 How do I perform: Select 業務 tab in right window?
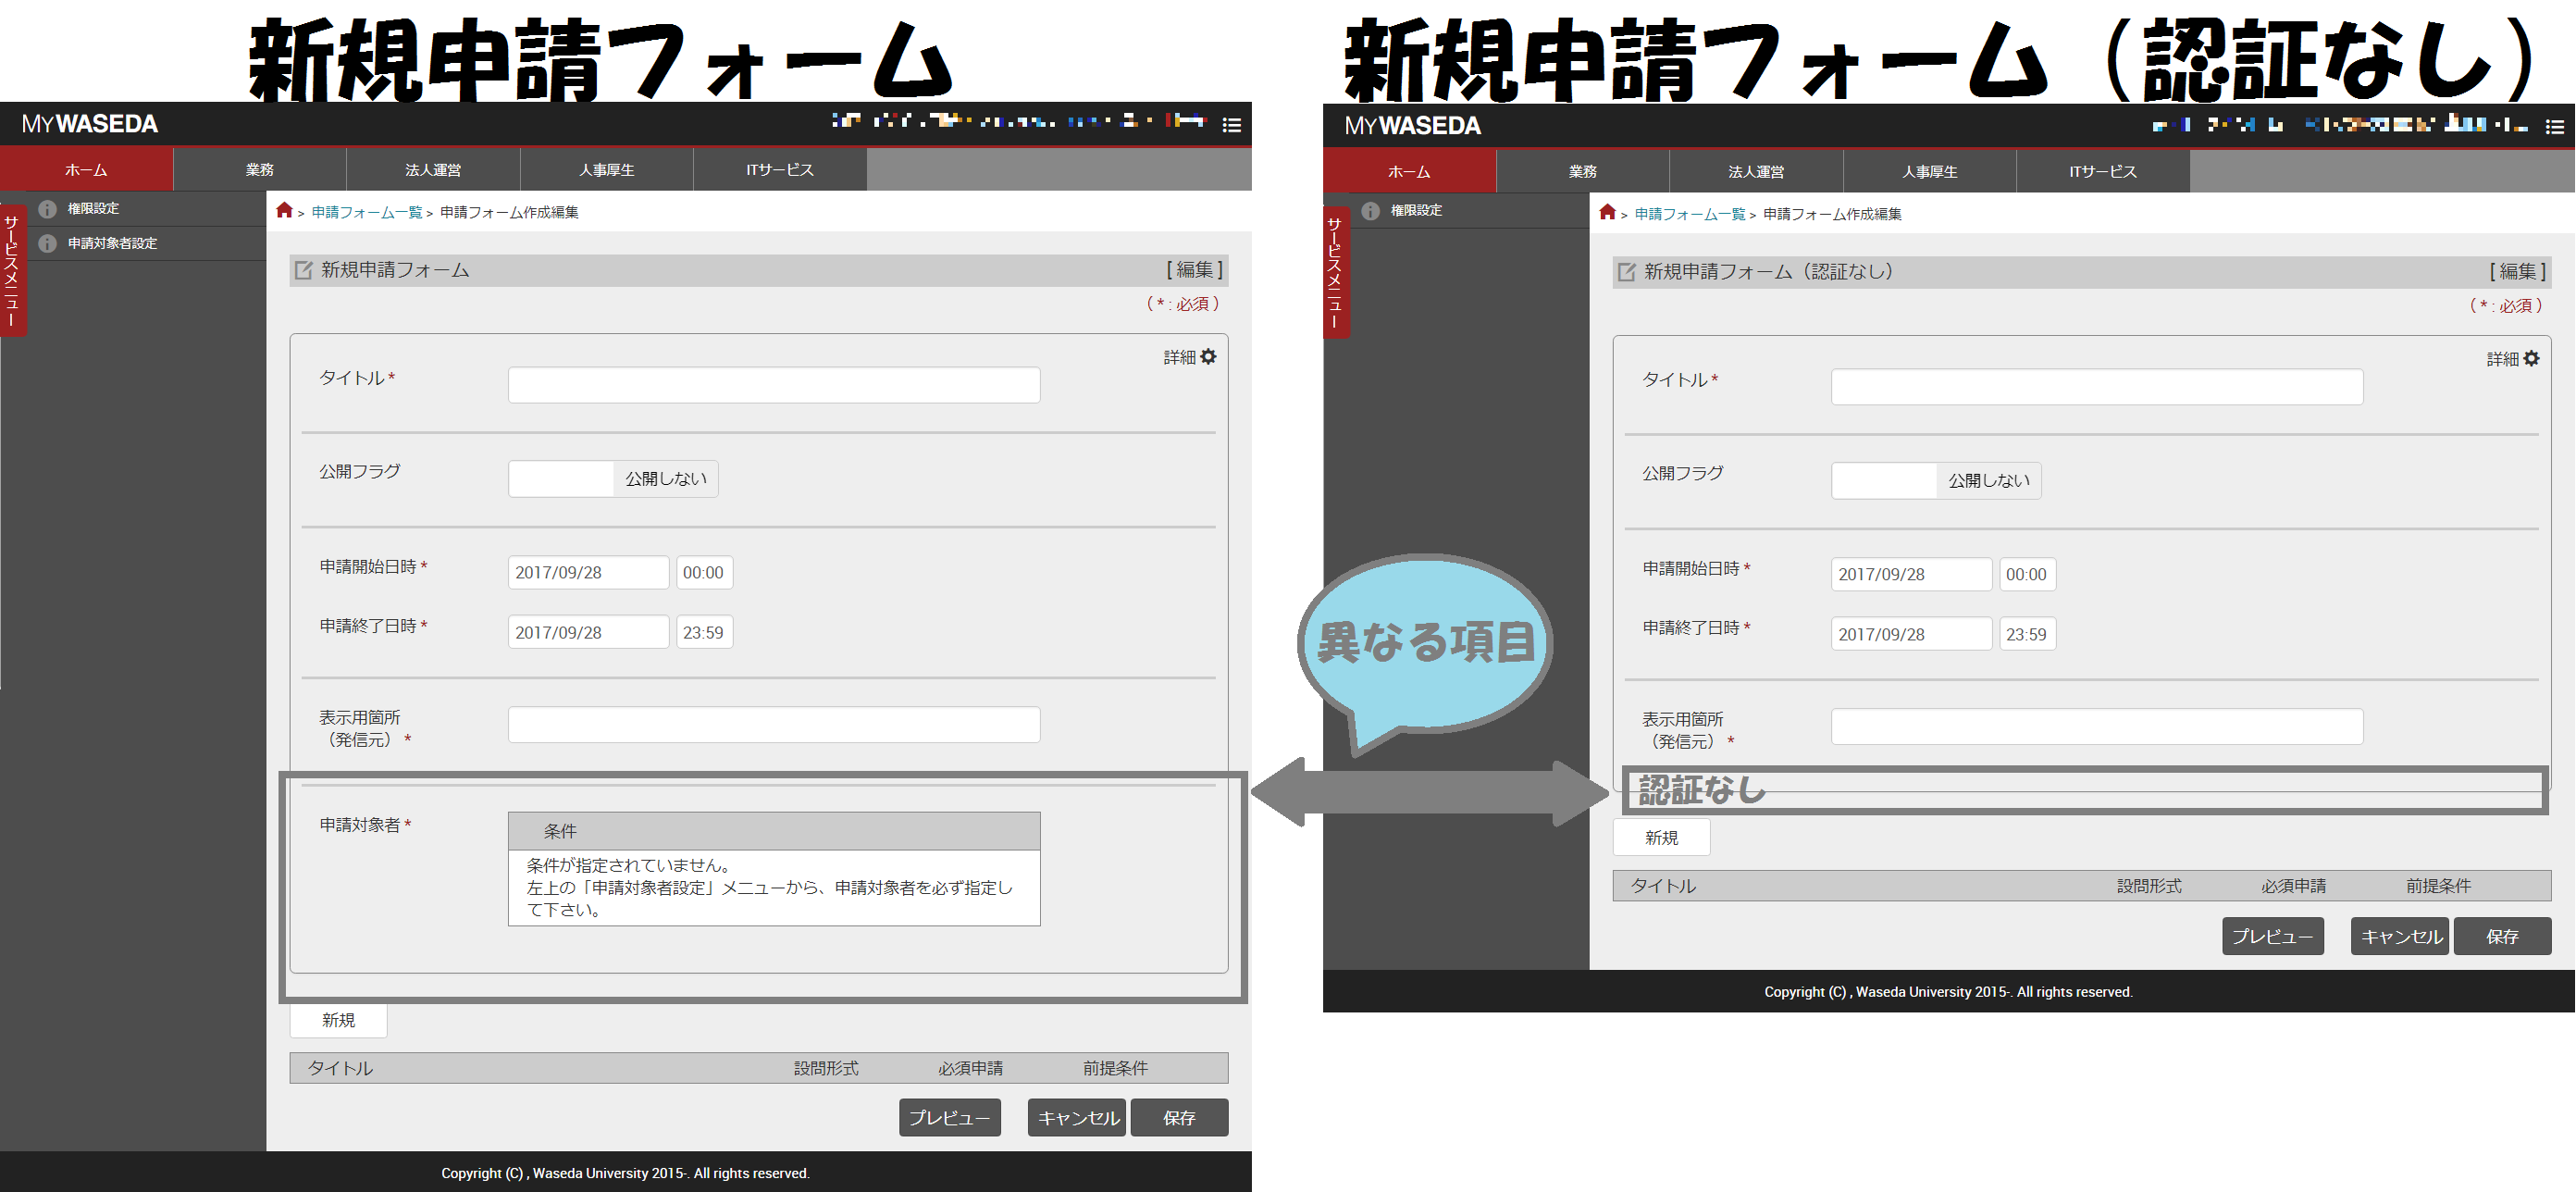pos(1583,172)
